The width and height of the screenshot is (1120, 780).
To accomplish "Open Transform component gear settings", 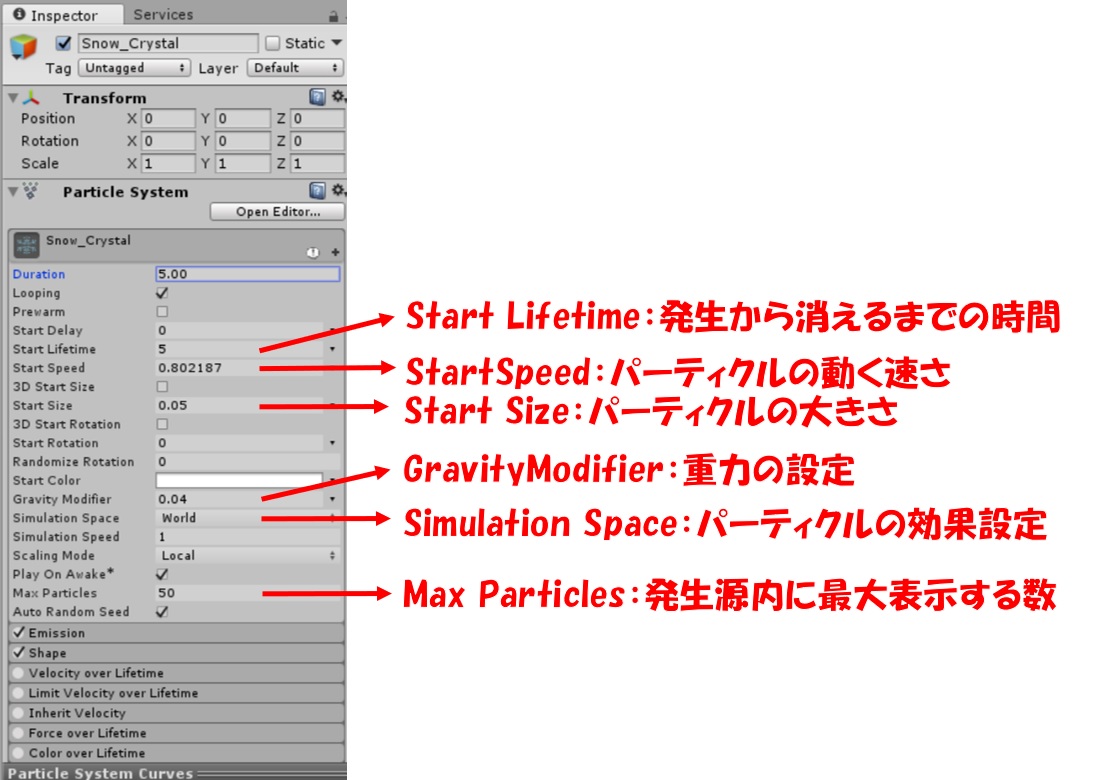I will pyautogui.click(x=338, y=97).
